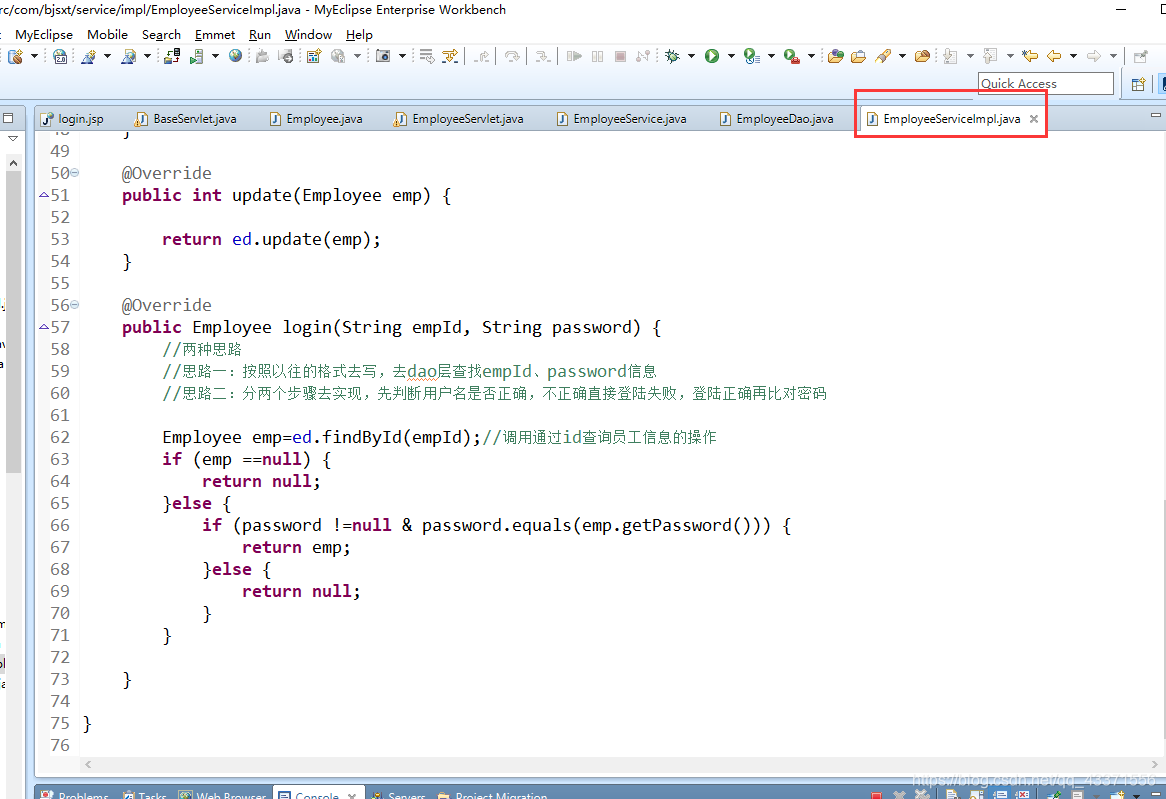The height and width of the screenshot is (799, 1166).
Task: Open a new perspective beside Quick Access
Action: click(1138, 83)
